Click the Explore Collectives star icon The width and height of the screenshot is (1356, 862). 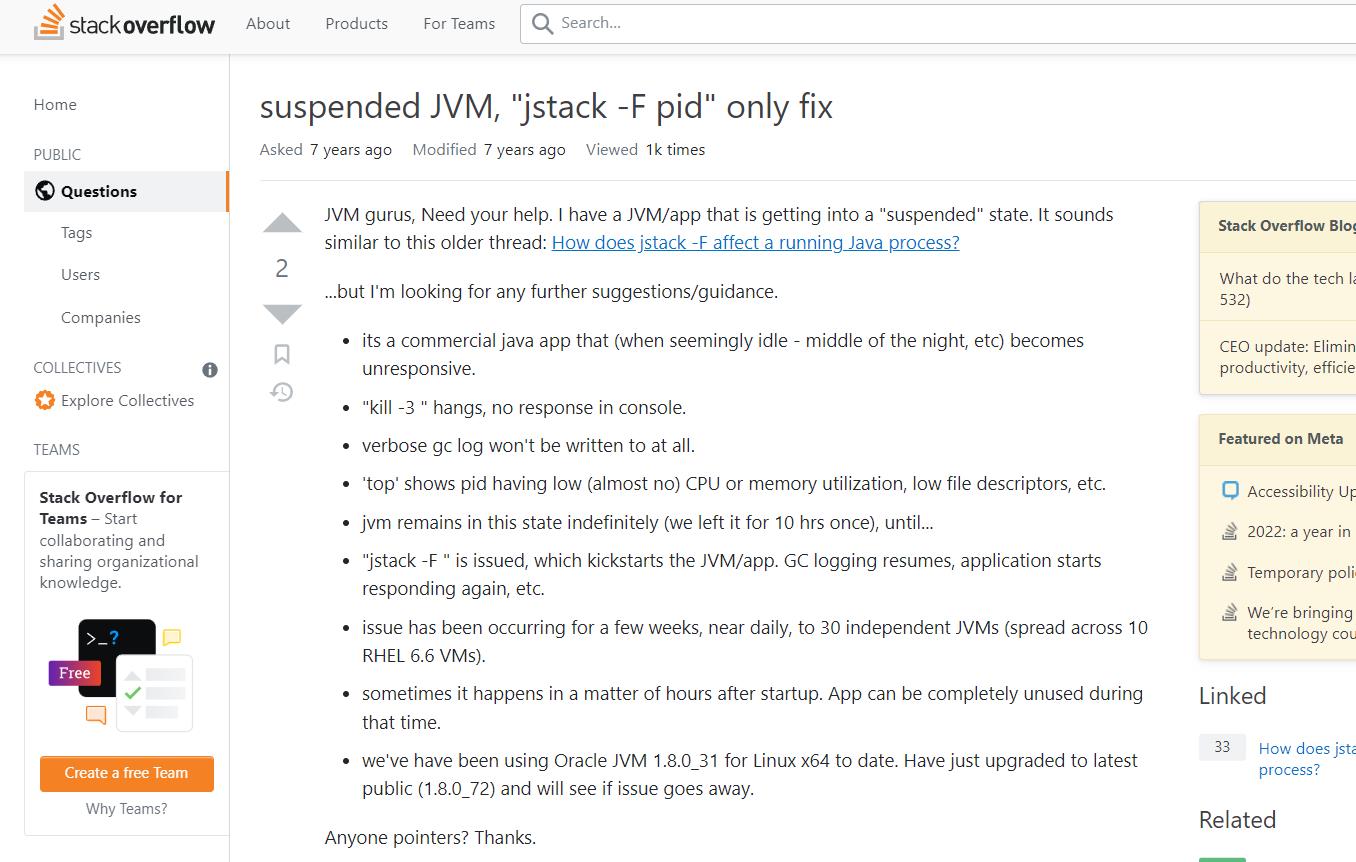[x=45, y=400]
